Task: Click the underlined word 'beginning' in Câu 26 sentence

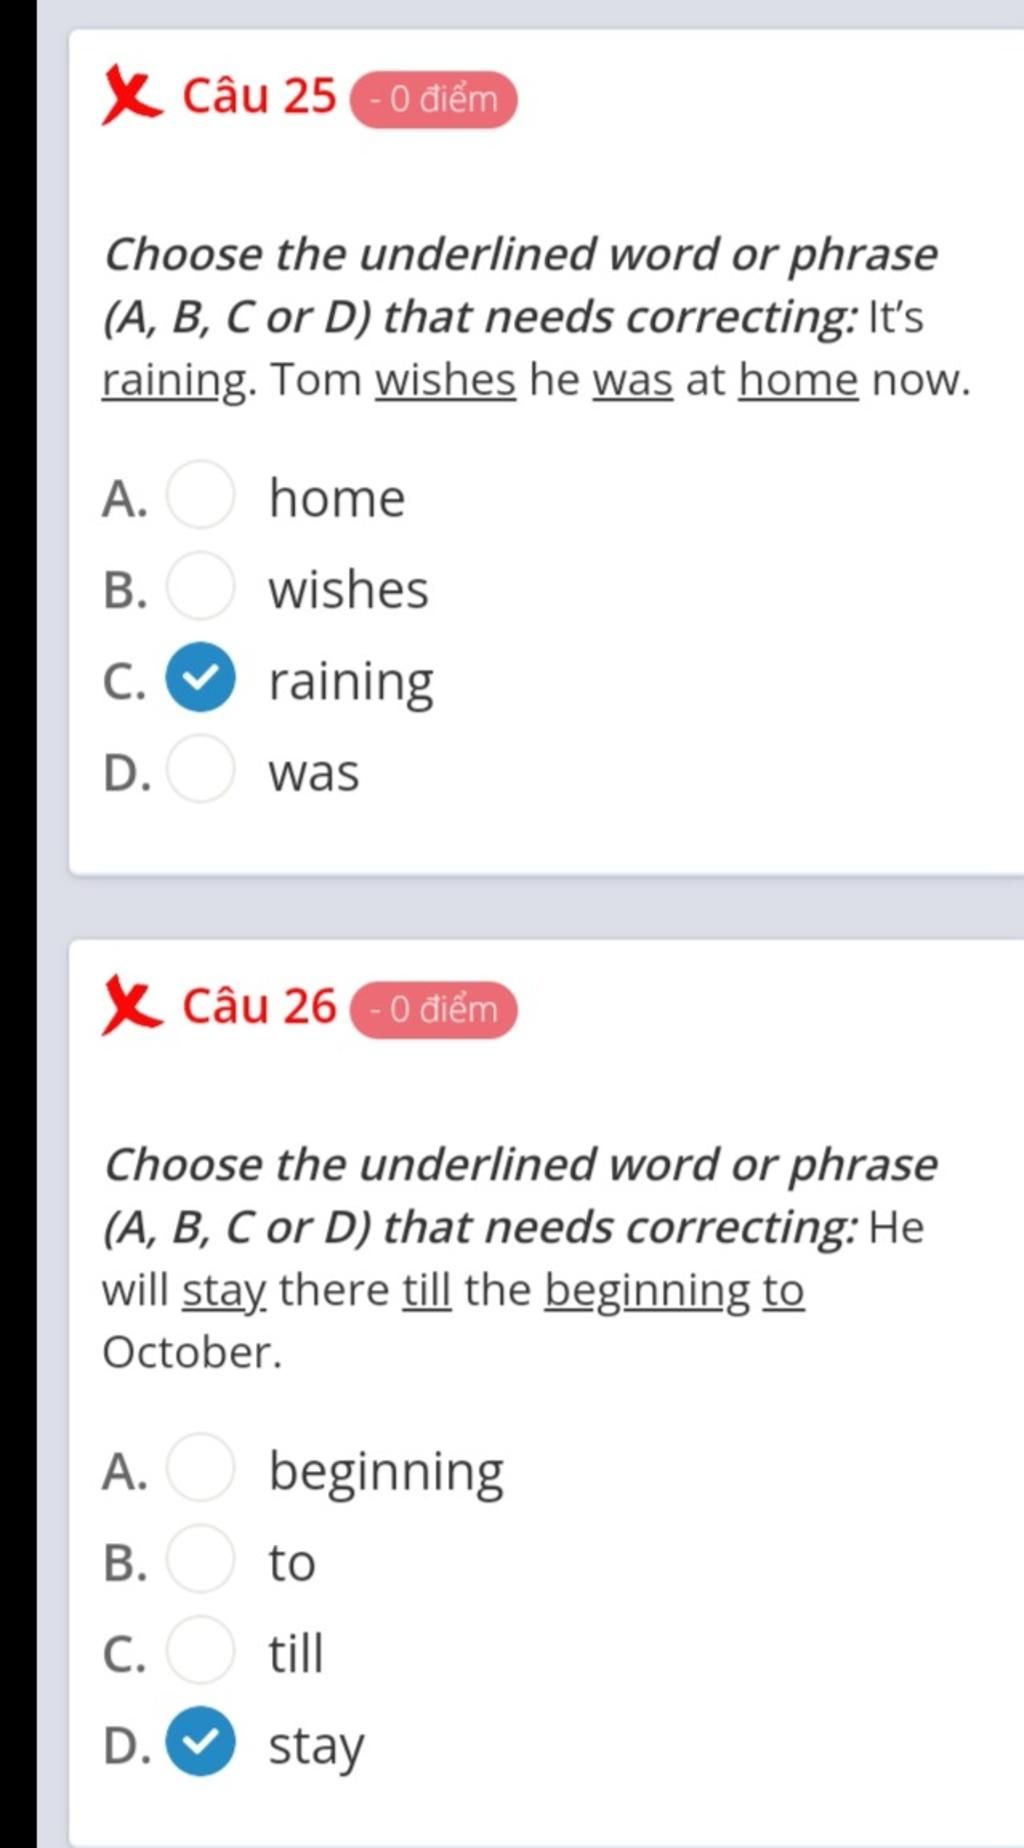Action: tap(647, 1291)
